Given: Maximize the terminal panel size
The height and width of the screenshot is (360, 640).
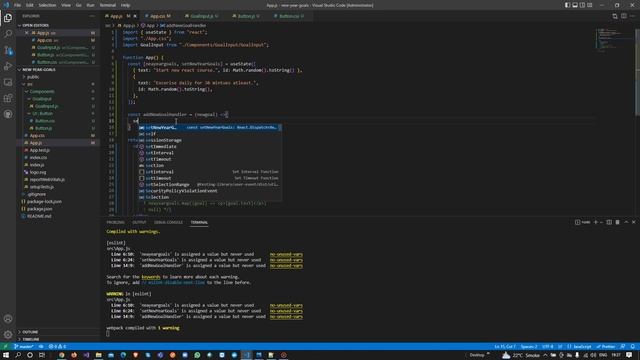Looking at the screenshot, I should pos(626,222).
